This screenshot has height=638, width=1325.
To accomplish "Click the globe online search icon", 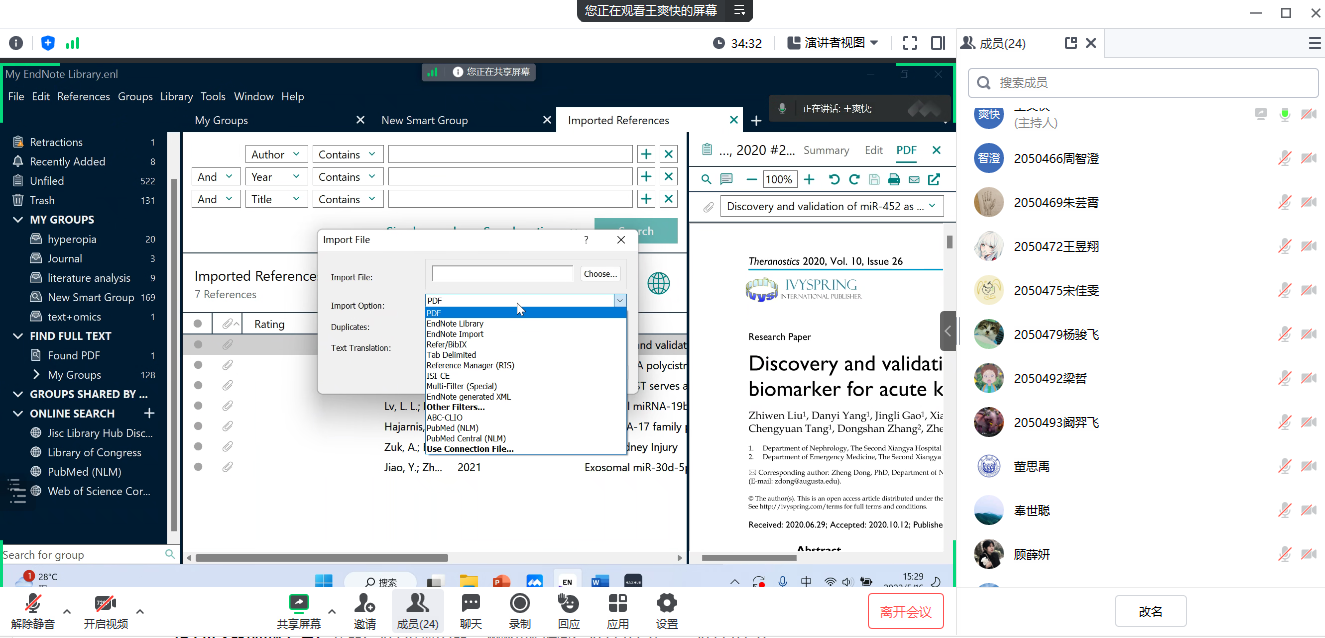I will click(658, 283).
